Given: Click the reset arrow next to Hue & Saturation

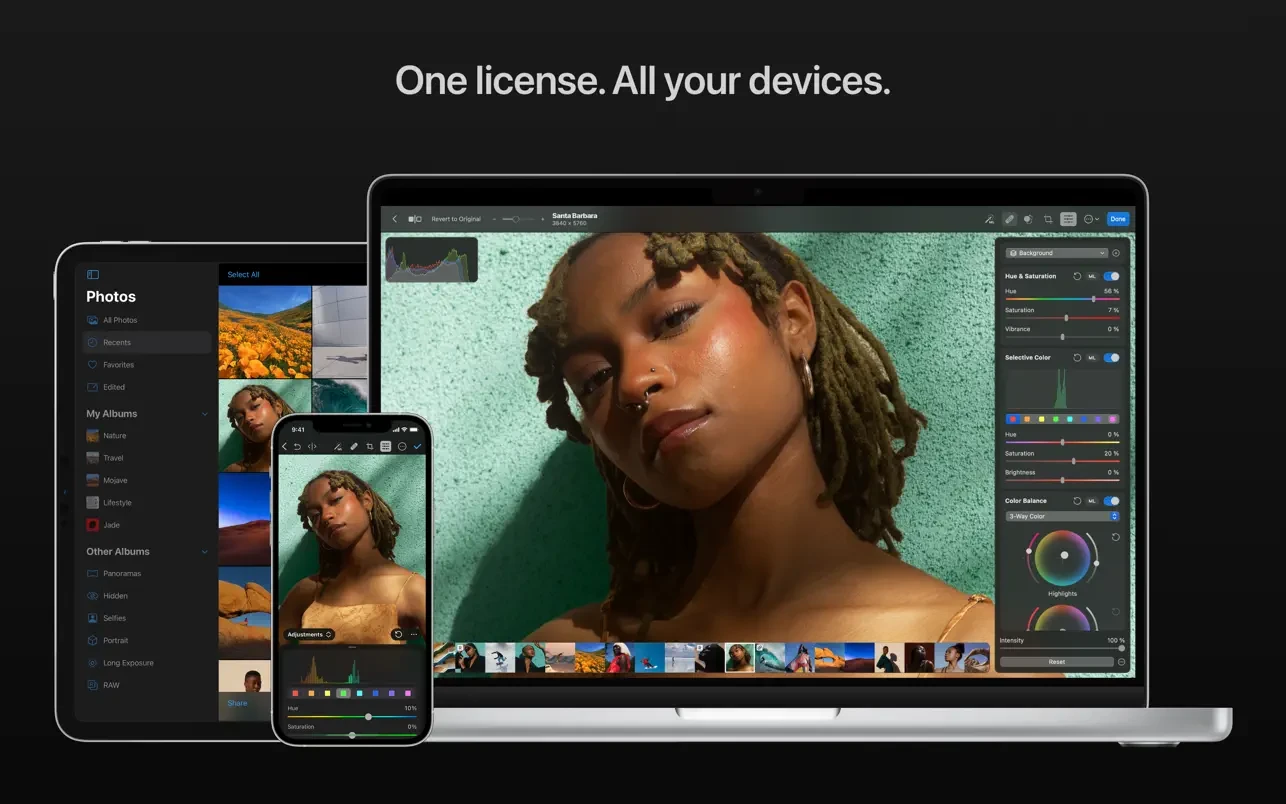Looking at the screenshot, I should 1077,276.
